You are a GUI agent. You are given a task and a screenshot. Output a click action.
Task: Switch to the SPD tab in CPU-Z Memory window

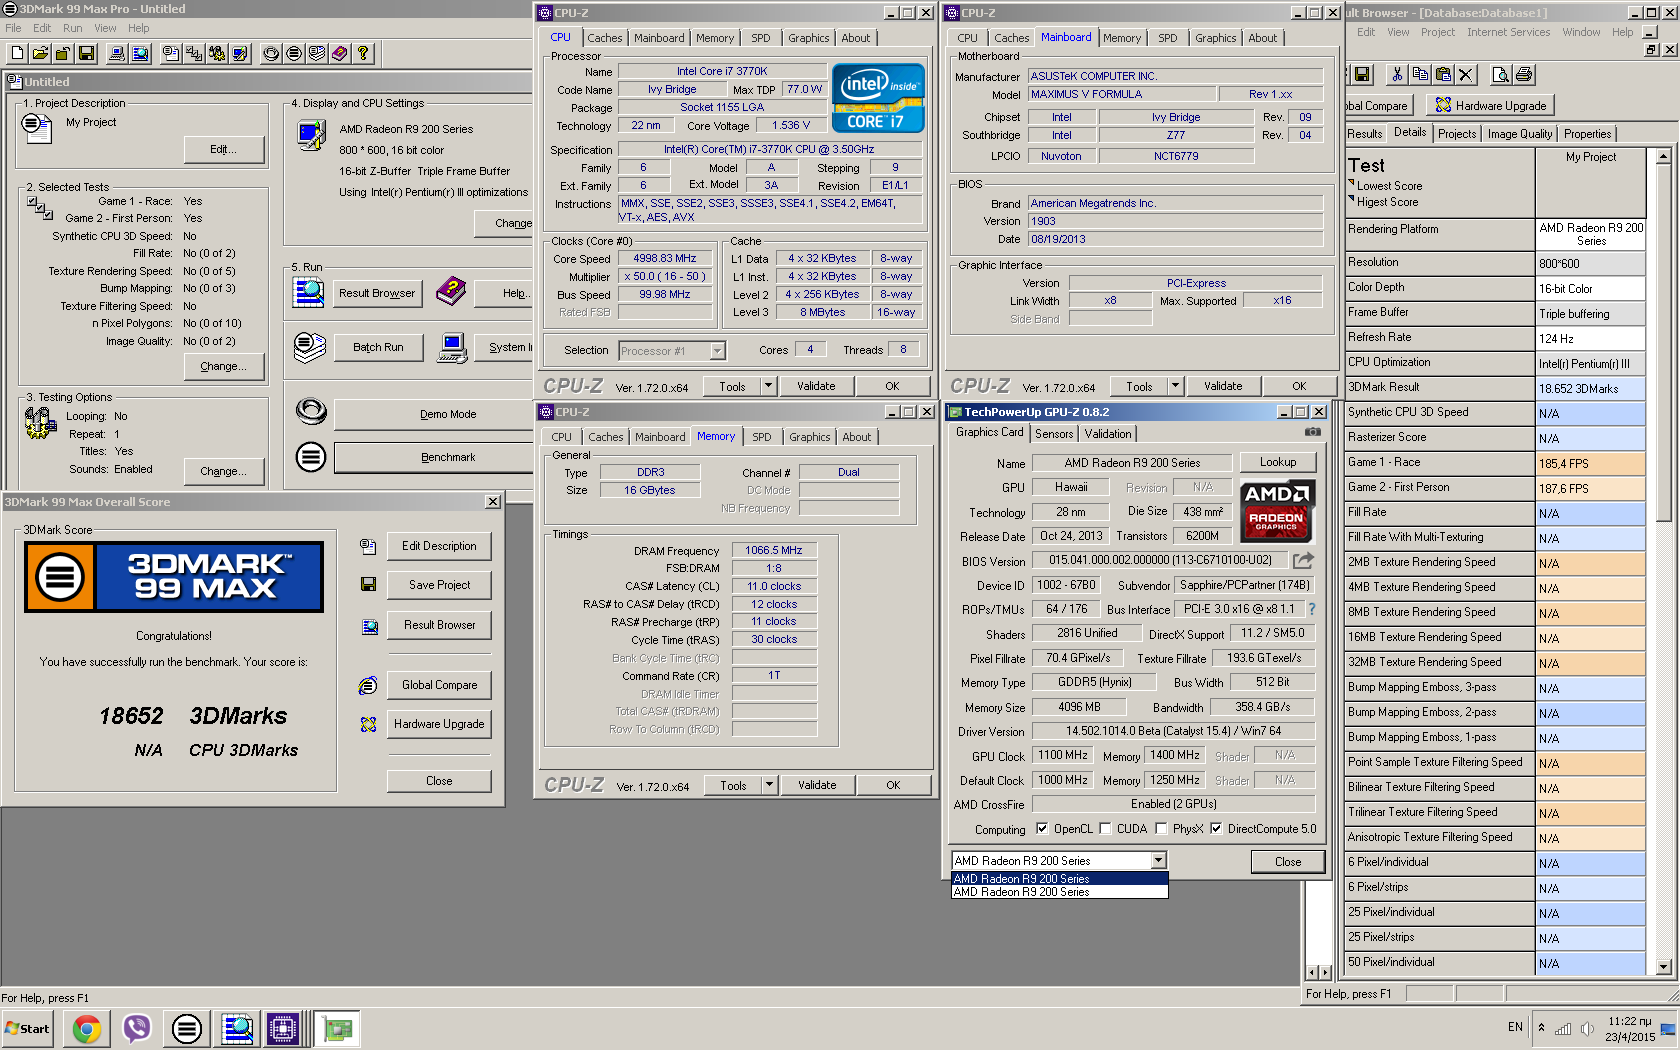pos(762,437)
